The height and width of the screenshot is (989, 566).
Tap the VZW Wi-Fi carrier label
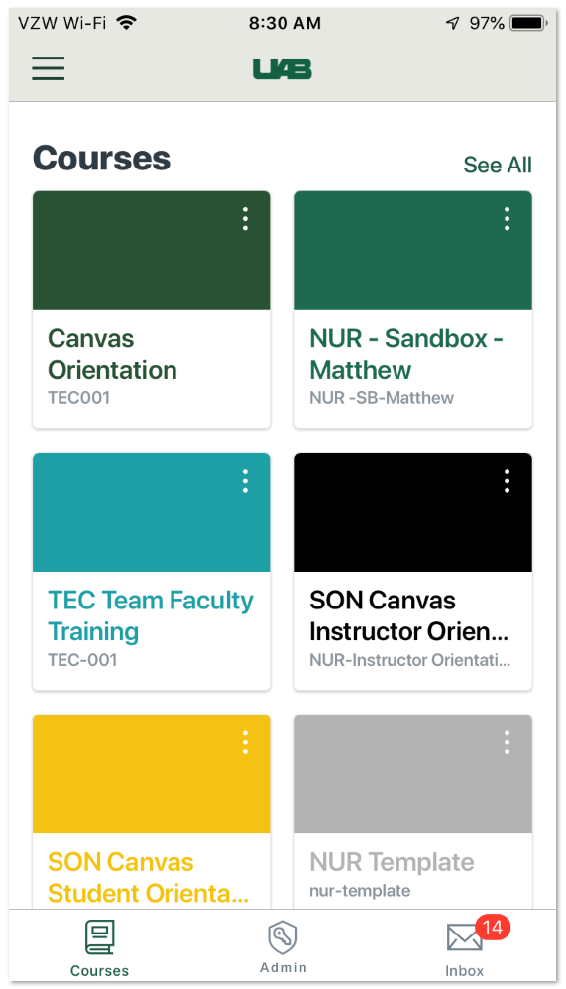pos(62,24)
